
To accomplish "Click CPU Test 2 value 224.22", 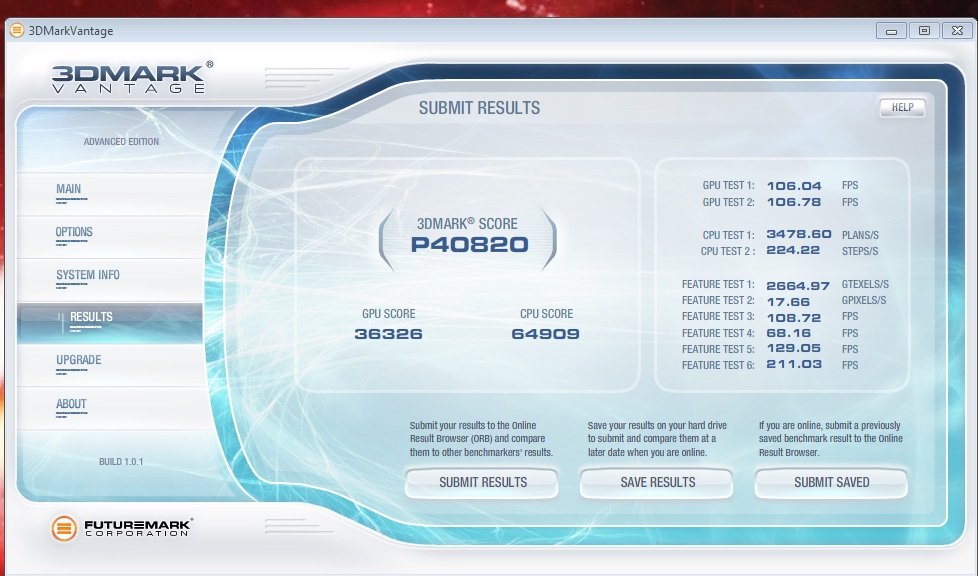I will [x=793, y=250].
